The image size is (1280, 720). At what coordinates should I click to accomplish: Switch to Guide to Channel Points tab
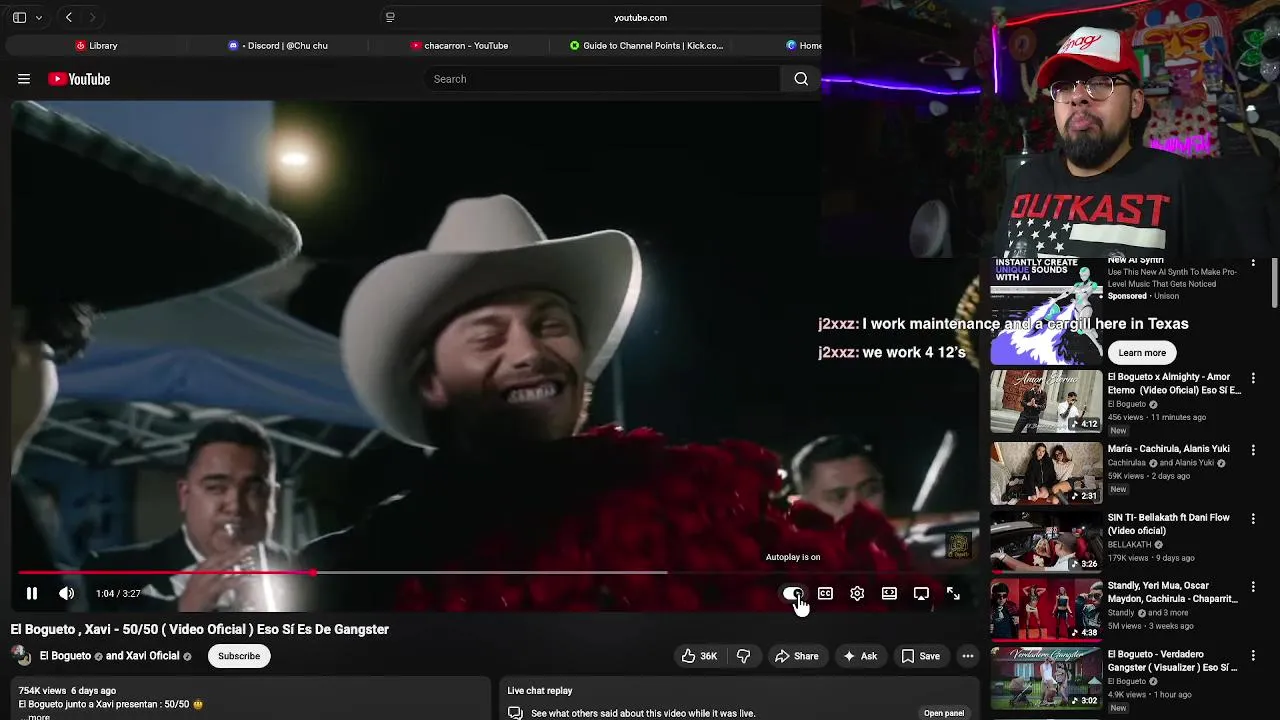coord(646,45)
